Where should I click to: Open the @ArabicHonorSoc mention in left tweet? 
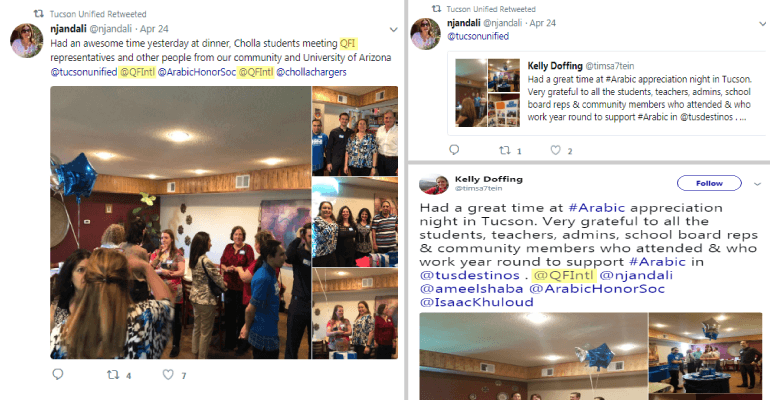pyautogui.click(x=196, y=72)
